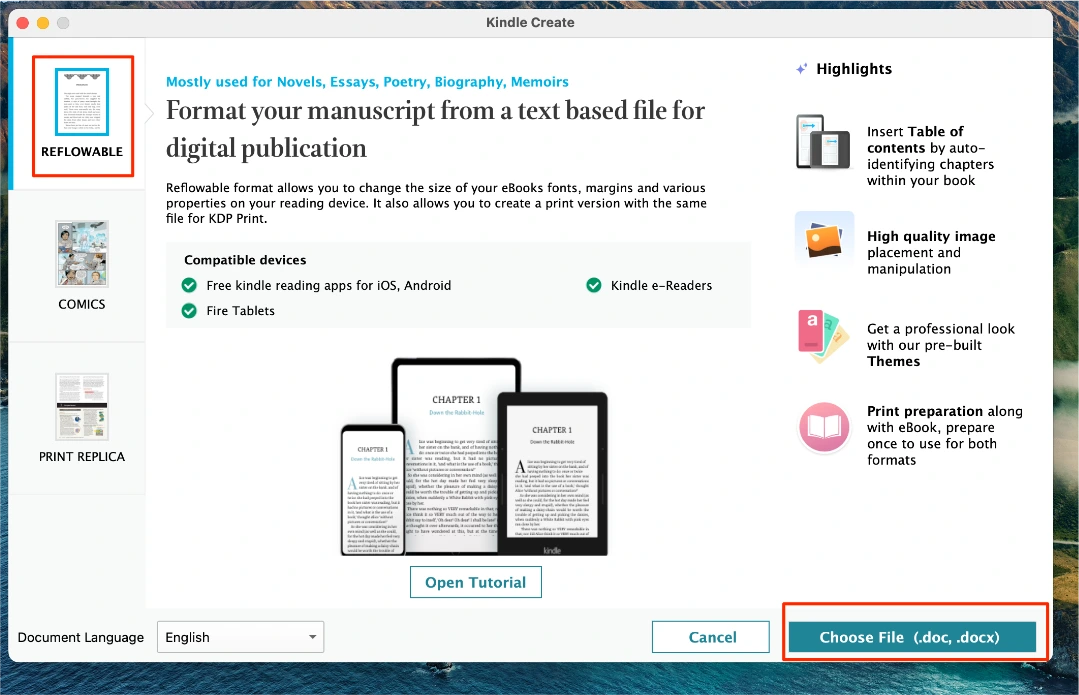This screenshot has width=1079, height=695.
Task: Click the Kindle Create window title
Action: click(530, 22)
